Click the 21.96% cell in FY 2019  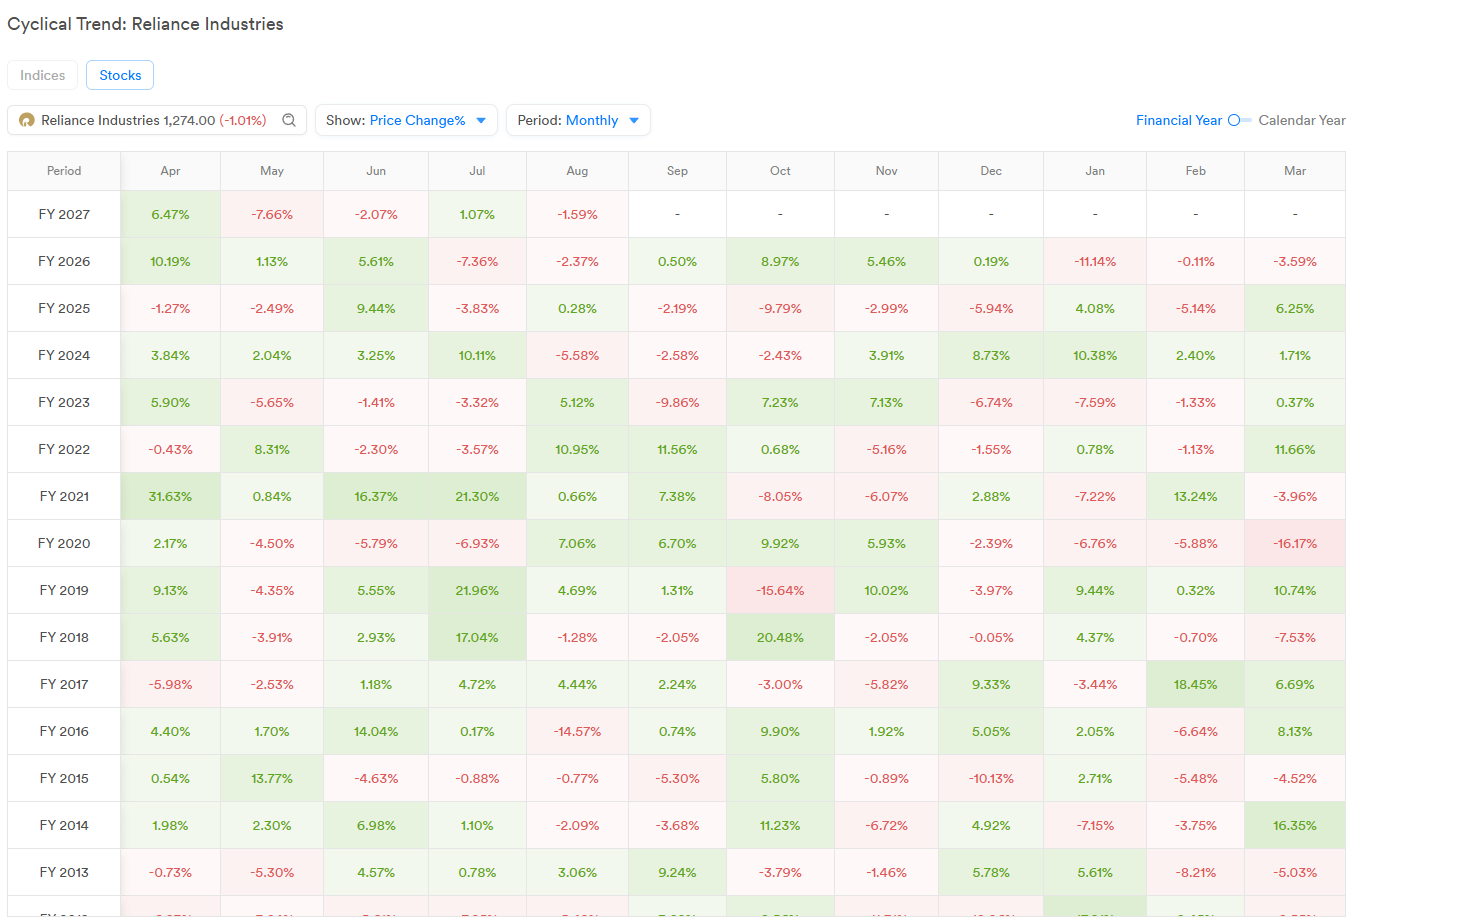click(478, 590)
